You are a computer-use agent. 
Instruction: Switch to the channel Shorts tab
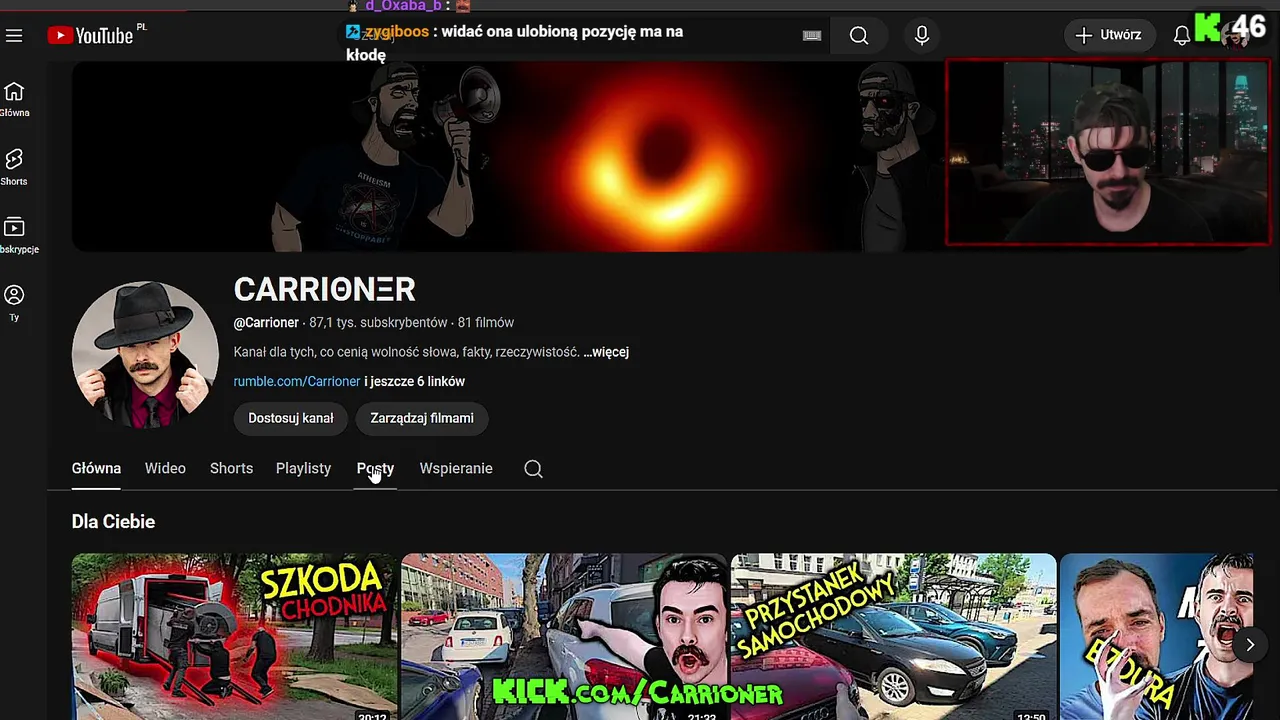click(231, 468)
